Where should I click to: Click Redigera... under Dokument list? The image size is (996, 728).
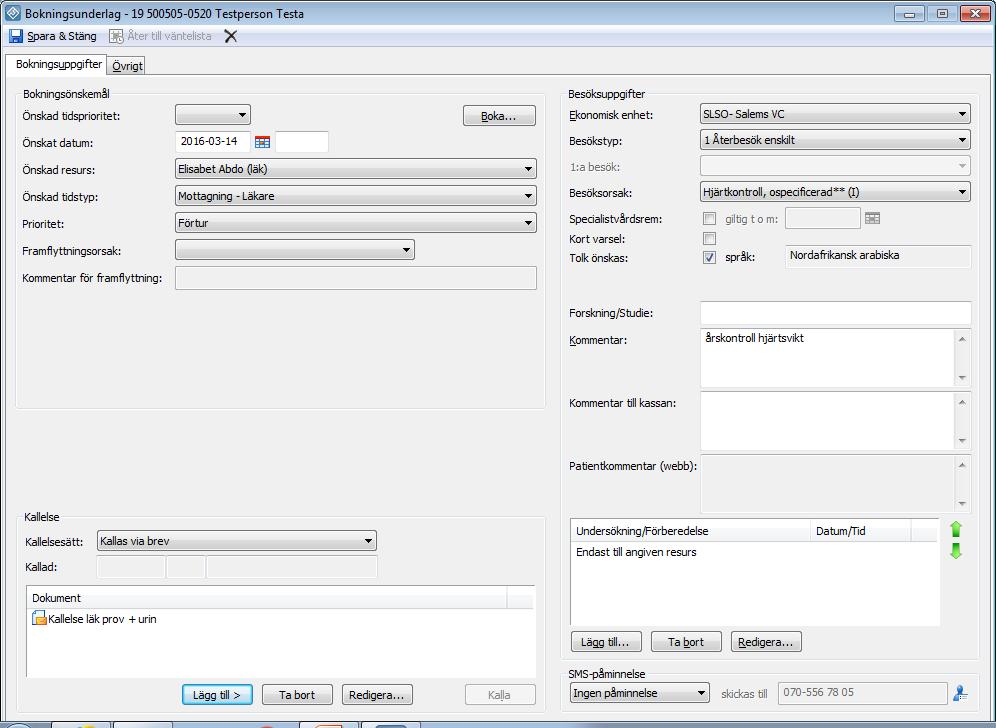(377, 694)
